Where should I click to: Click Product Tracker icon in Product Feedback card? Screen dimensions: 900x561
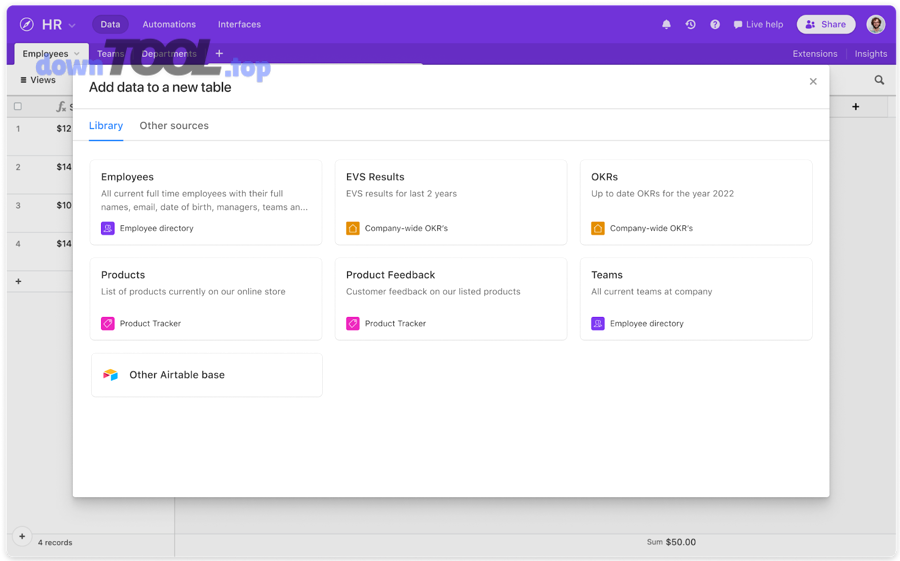352,323
